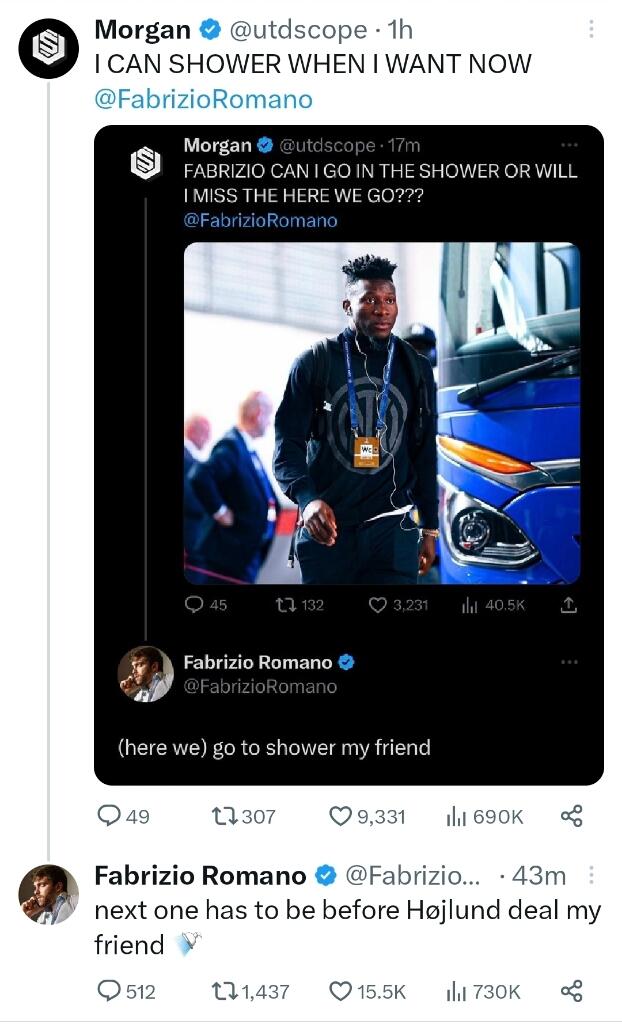This screenshot has width=622, height=1024.
Task: Like Morgan's tweet with 9,331 likes
Action: [x=340, y=816]
